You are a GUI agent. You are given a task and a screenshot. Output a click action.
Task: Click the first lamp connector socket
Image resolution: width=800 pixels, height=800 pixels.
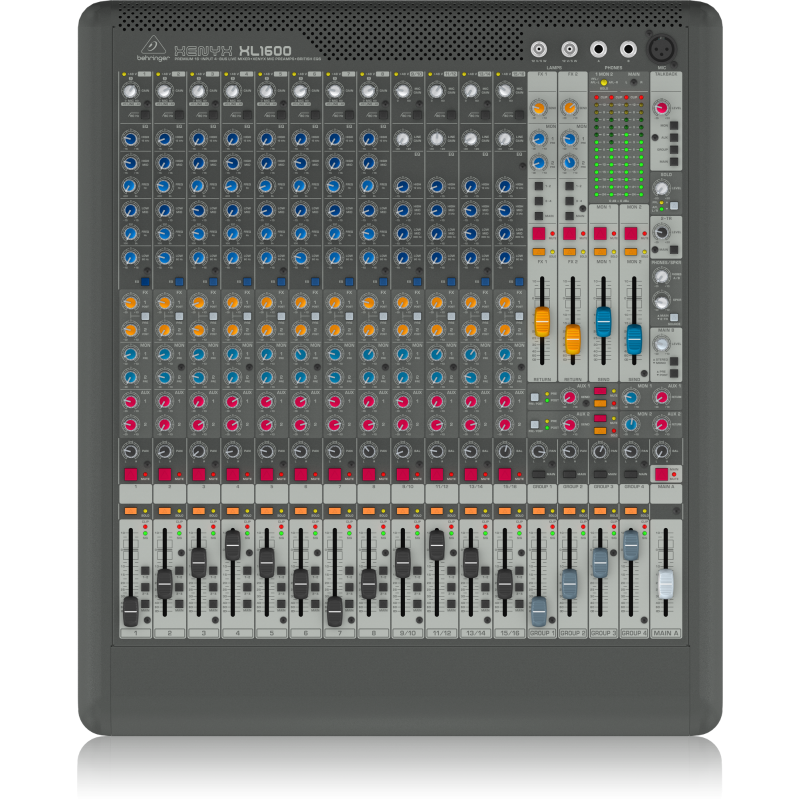(x=540, y=47)
